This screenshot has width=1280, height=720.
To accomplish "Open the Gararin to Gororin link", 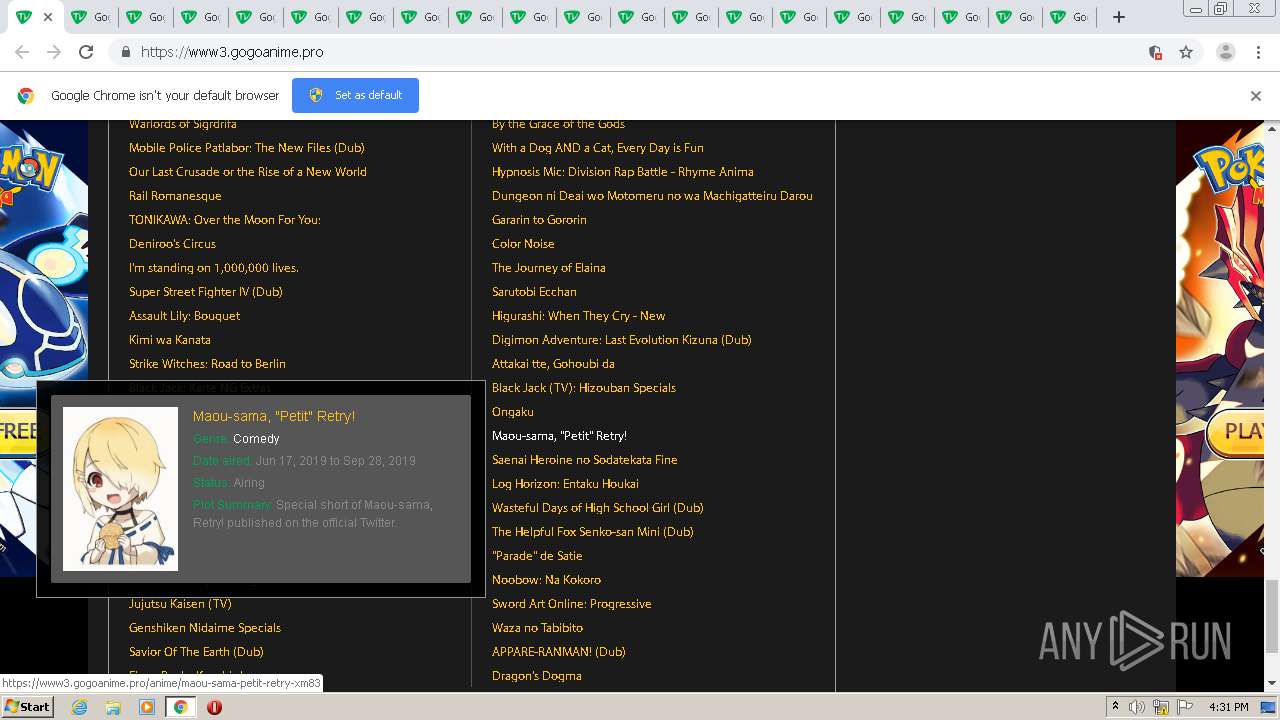I will point(539,220).
